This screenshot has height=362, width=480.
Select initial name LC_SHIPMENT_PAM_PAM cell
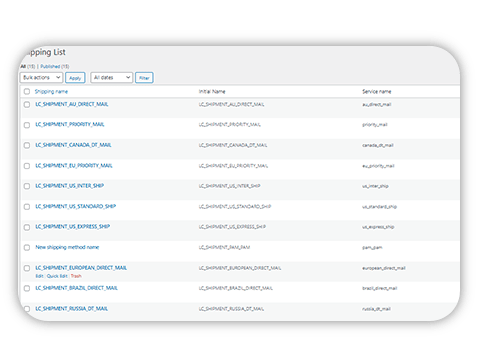(224, 247)
